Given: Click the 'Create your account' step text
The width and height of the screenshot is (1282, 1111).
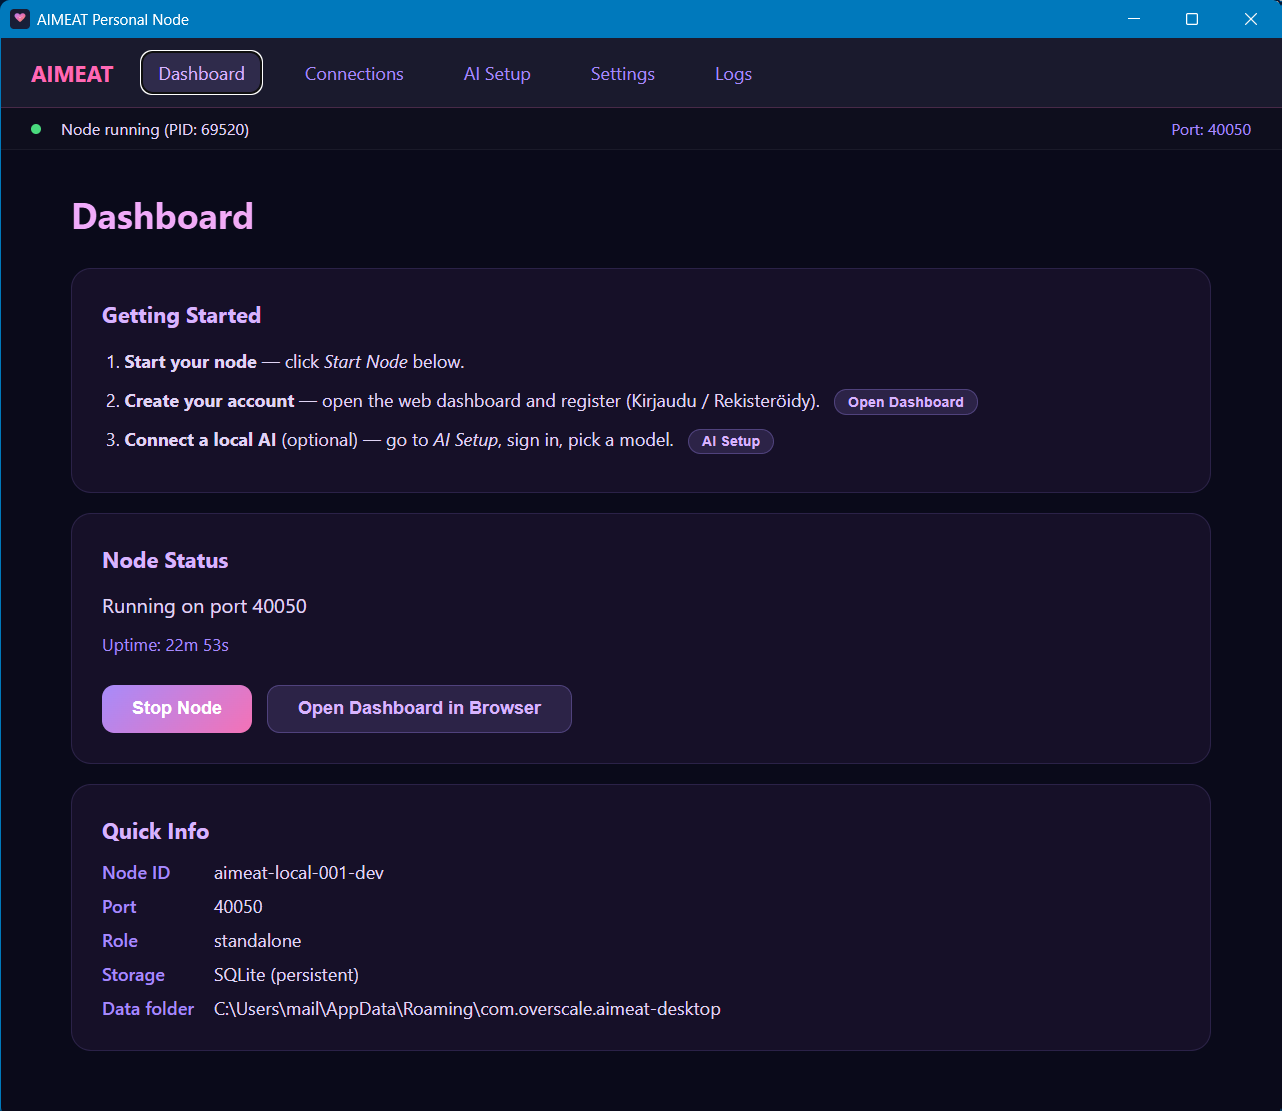Looking at the screenshot, I should [209, 401].
